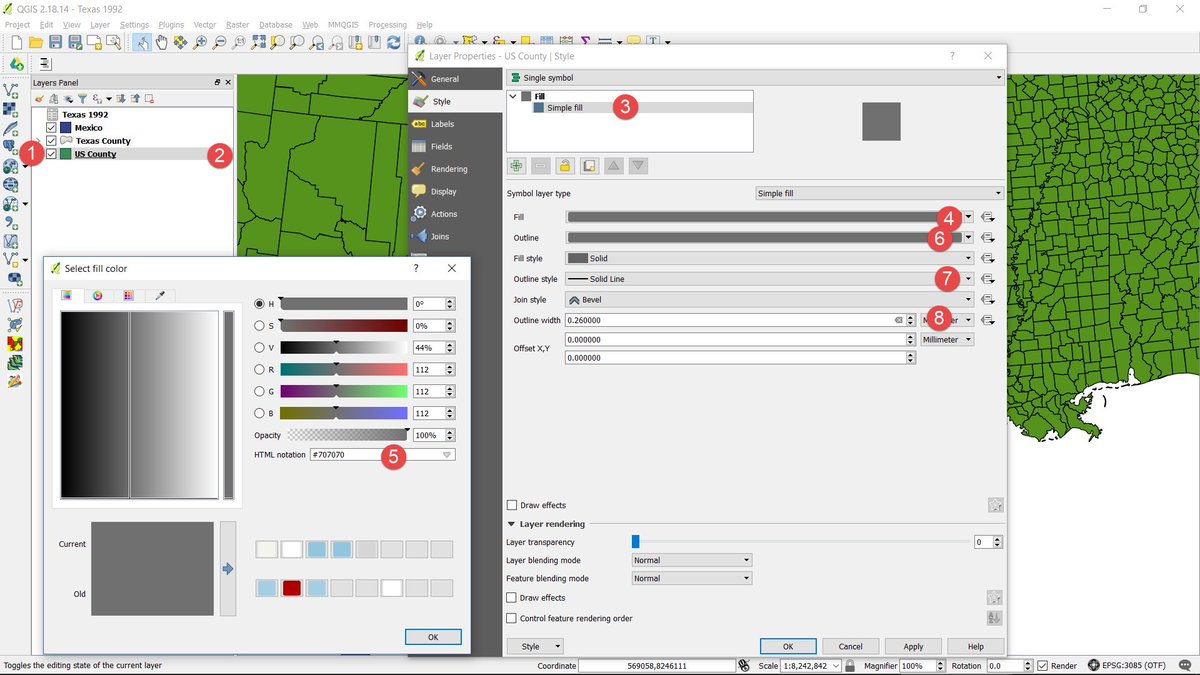The width and height of the screenshot is (1200, 675).
Task: Collapse the Layer rendering section
Action: click(x=512, y=524)
